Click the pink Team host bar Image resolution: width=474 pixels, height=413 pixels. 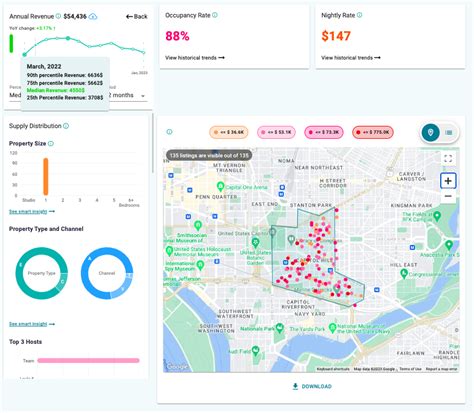[x=88, y=360]
